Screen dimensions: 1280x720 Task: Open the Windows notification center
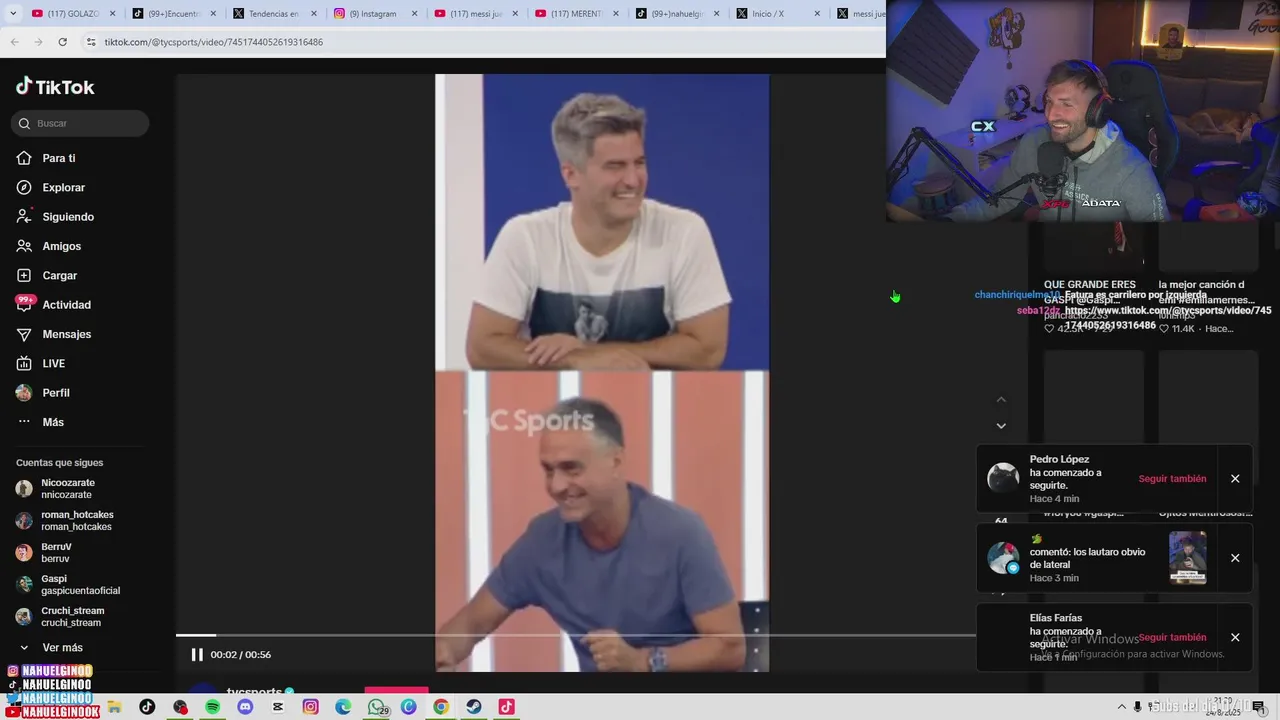coord(1258,707)
